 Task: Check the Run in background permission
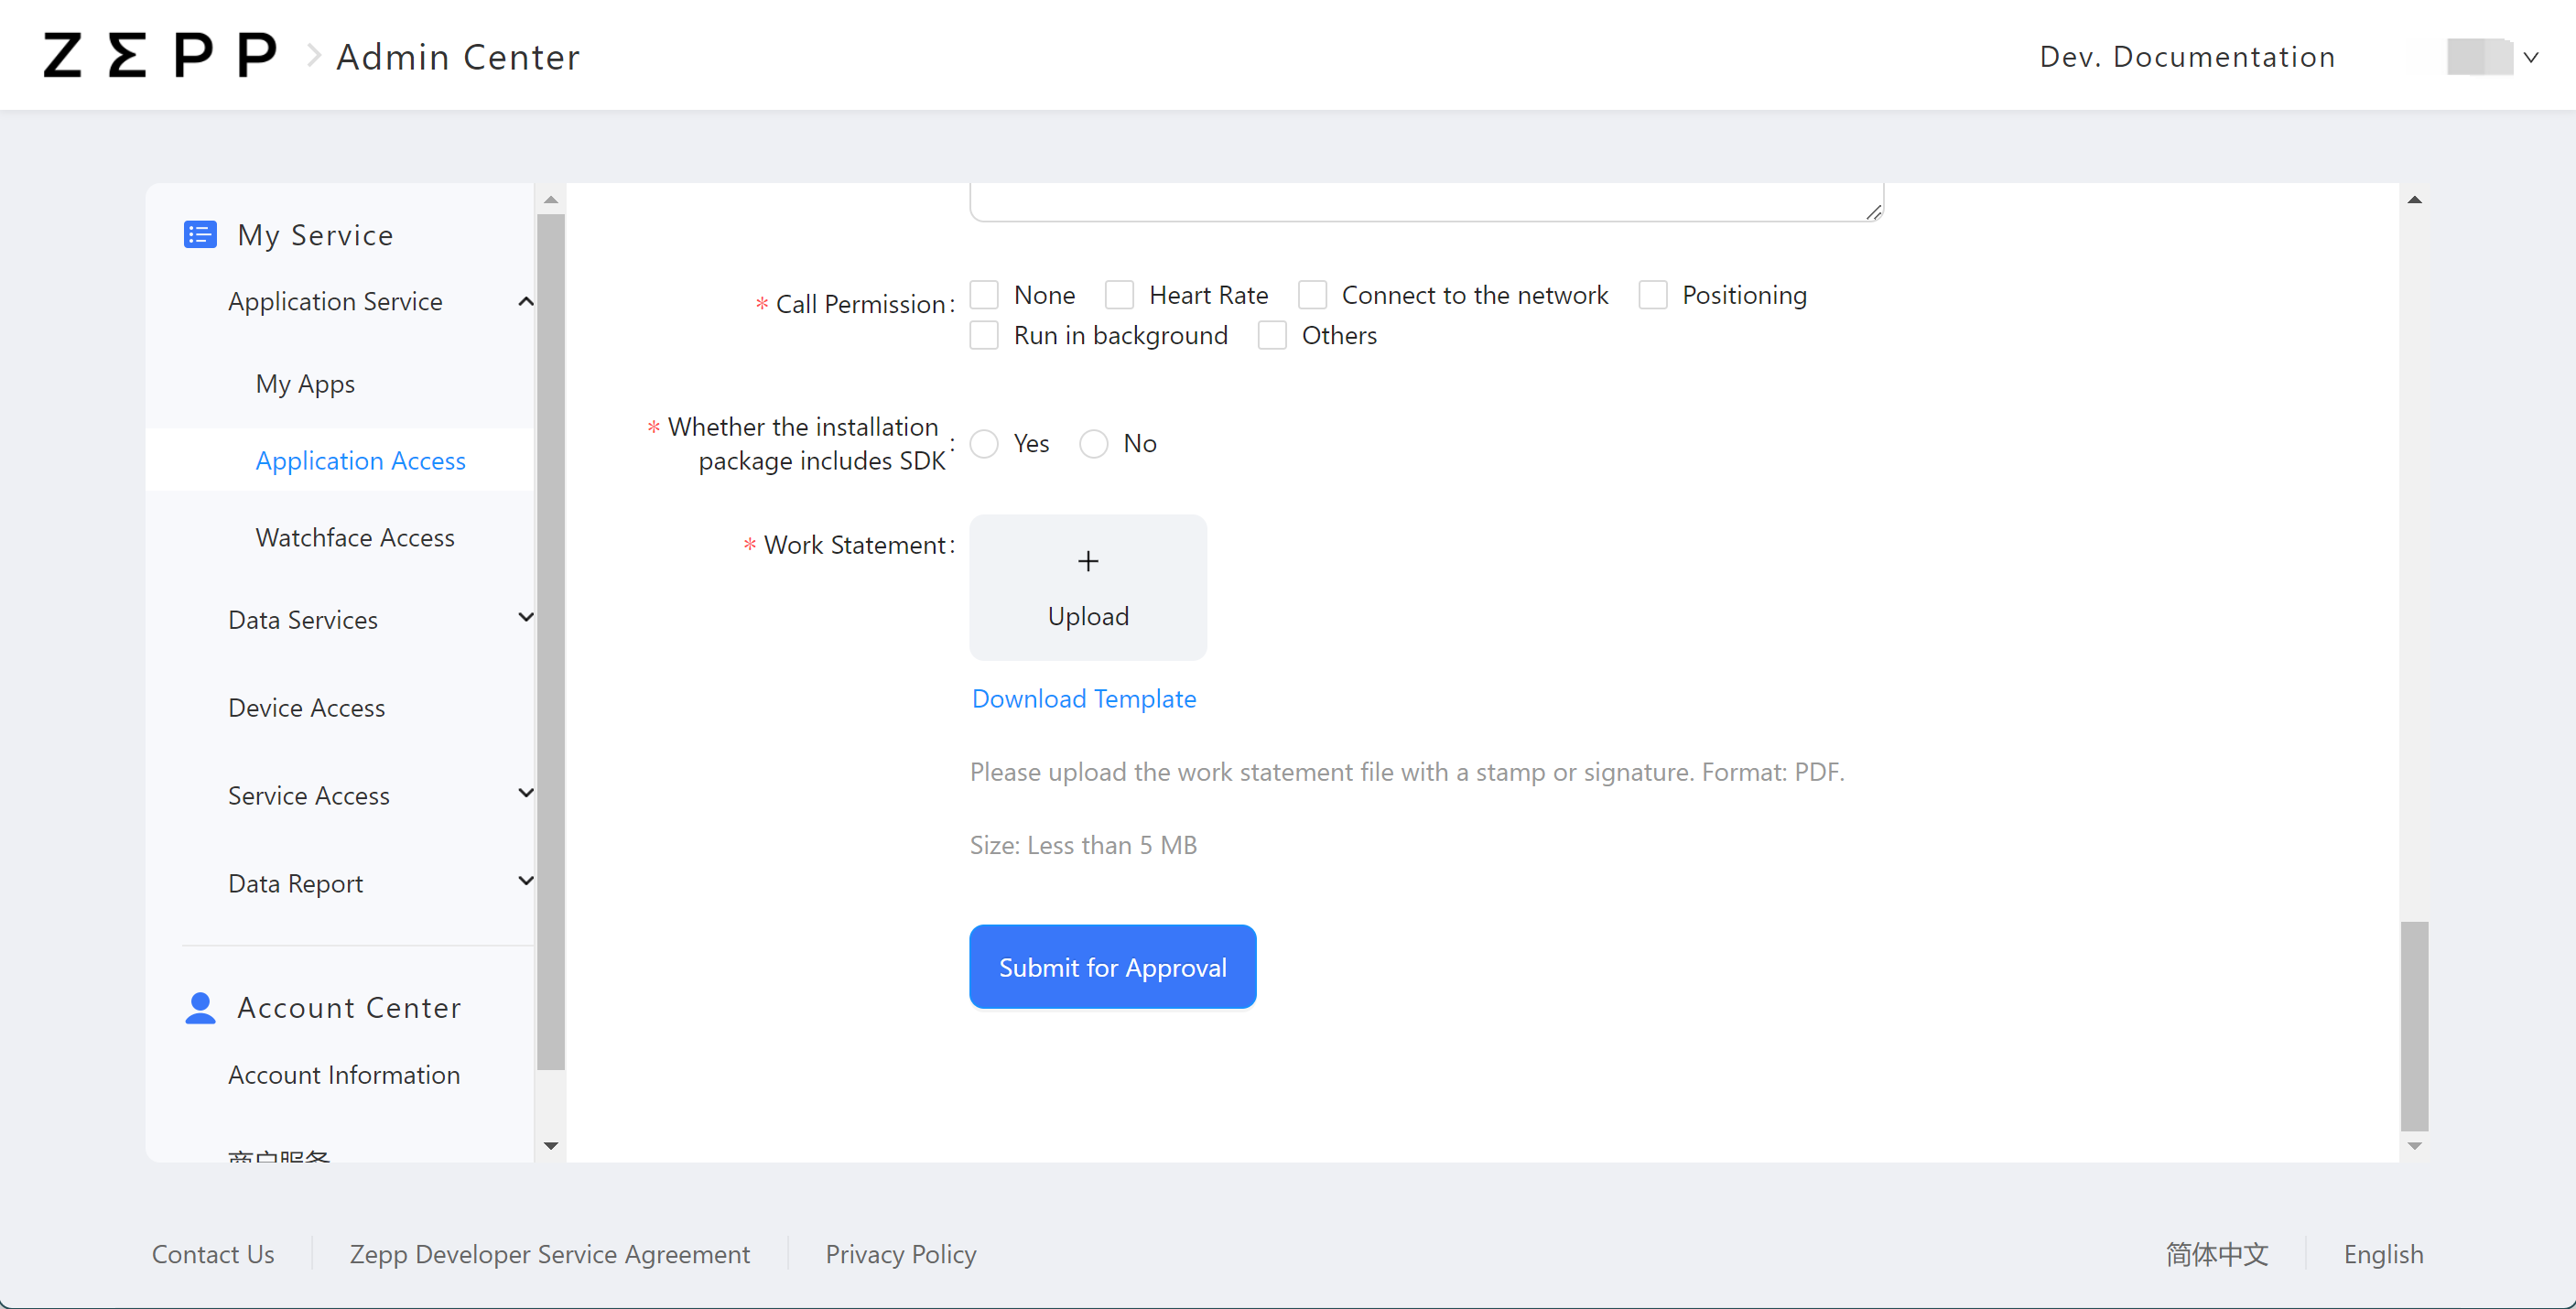tap(984, 335)
